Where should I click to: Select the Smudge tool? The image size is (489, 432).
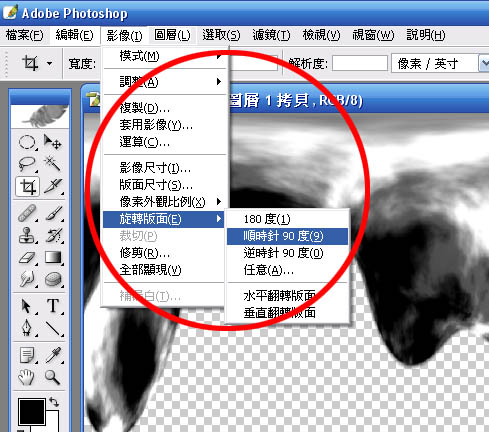[27, 279]
